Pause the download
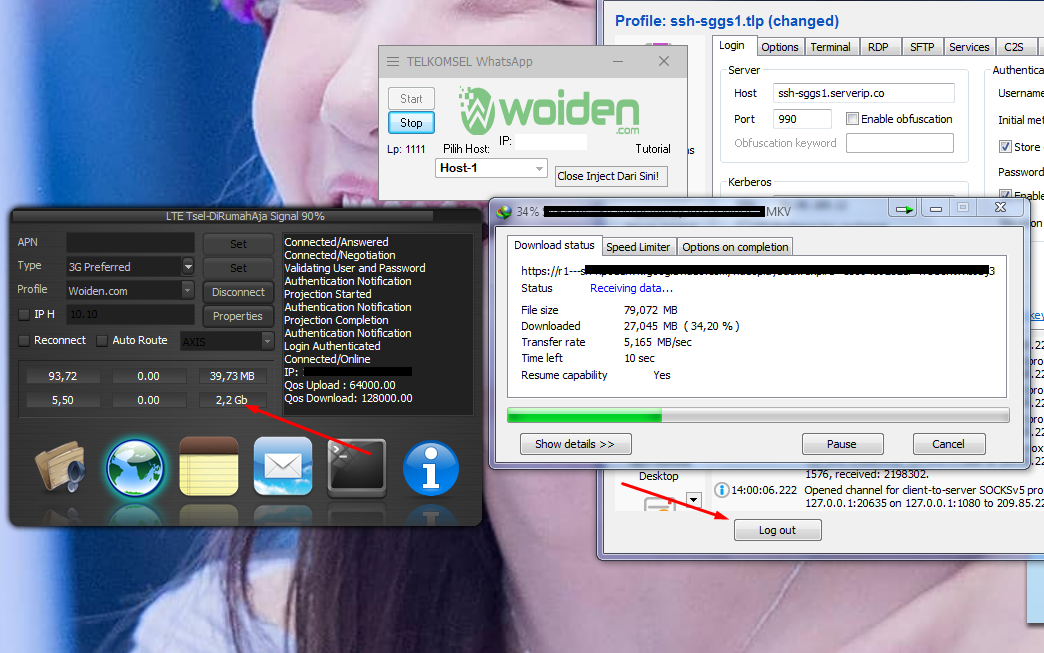This screenshot has height=653, width=1044. 842,444
